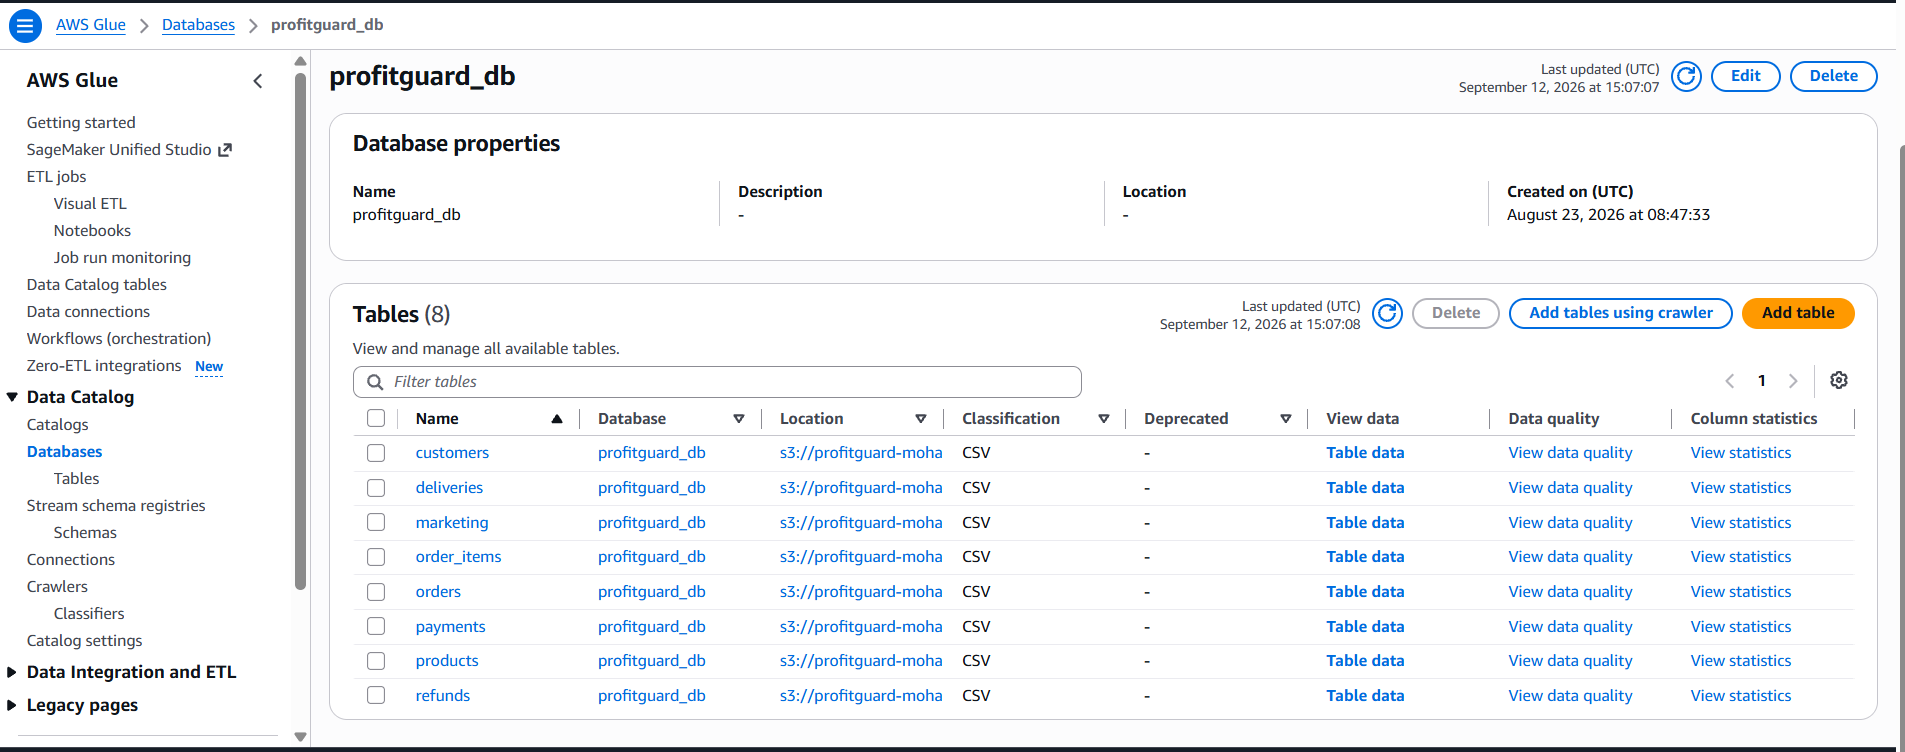Sort by Classification column dropdown arrow
This screenshot has height=752, width=1905.
tap(1104, 419)
